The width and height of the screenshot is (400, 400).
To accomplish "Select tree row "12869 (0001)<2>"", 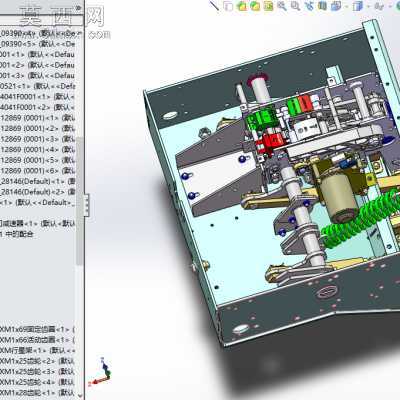I will [37, 128].
